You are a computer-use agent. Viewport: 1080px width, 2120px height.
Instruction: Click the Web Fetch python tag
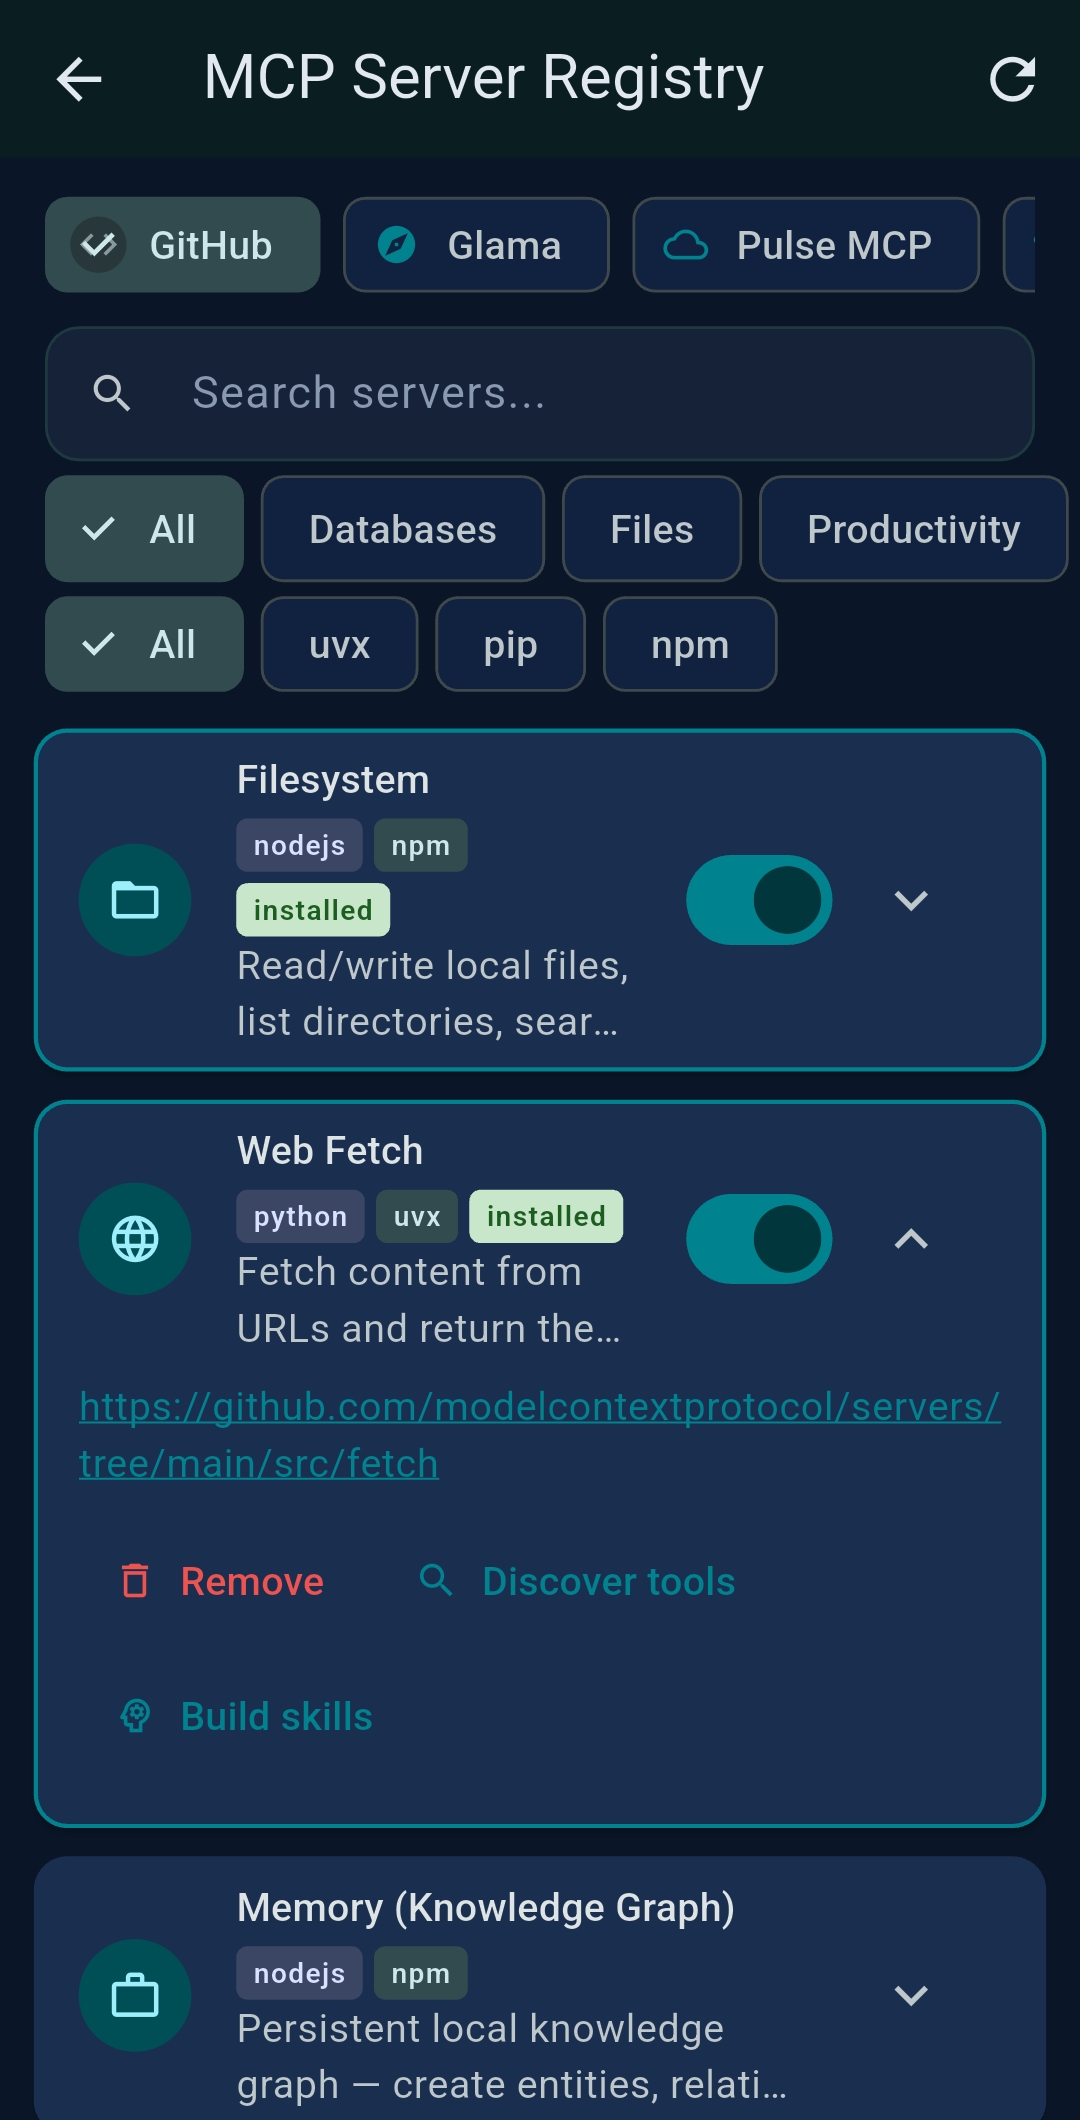[300, 1216]
